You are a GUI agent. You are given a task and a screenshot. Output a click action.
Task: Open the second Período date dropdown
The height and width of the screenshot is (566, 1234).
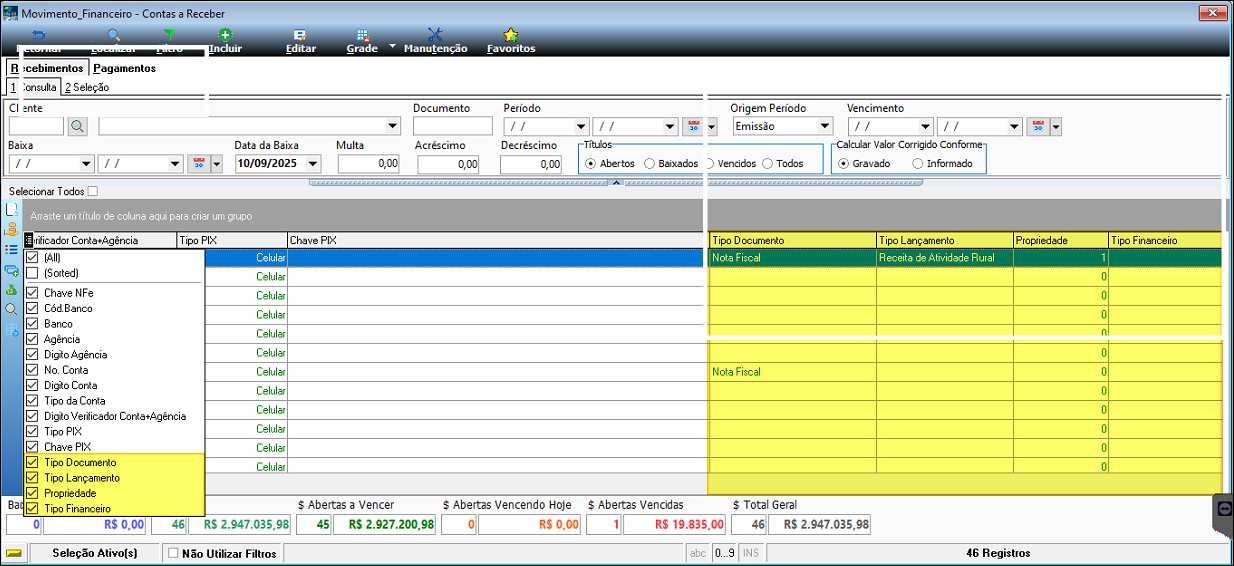670,126
